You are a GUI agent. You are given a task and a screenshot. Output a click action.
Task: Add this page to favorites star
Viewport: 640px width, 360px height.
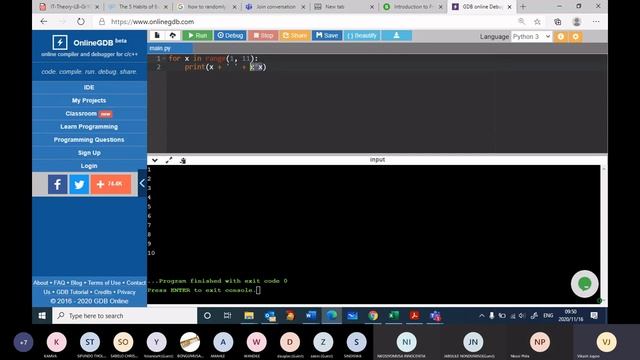coord(537,22)
